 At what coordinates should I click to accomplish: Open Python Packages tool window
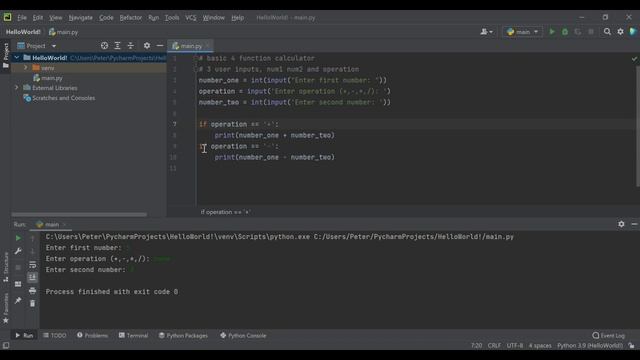pyautogui.click(x=183, y=336)
